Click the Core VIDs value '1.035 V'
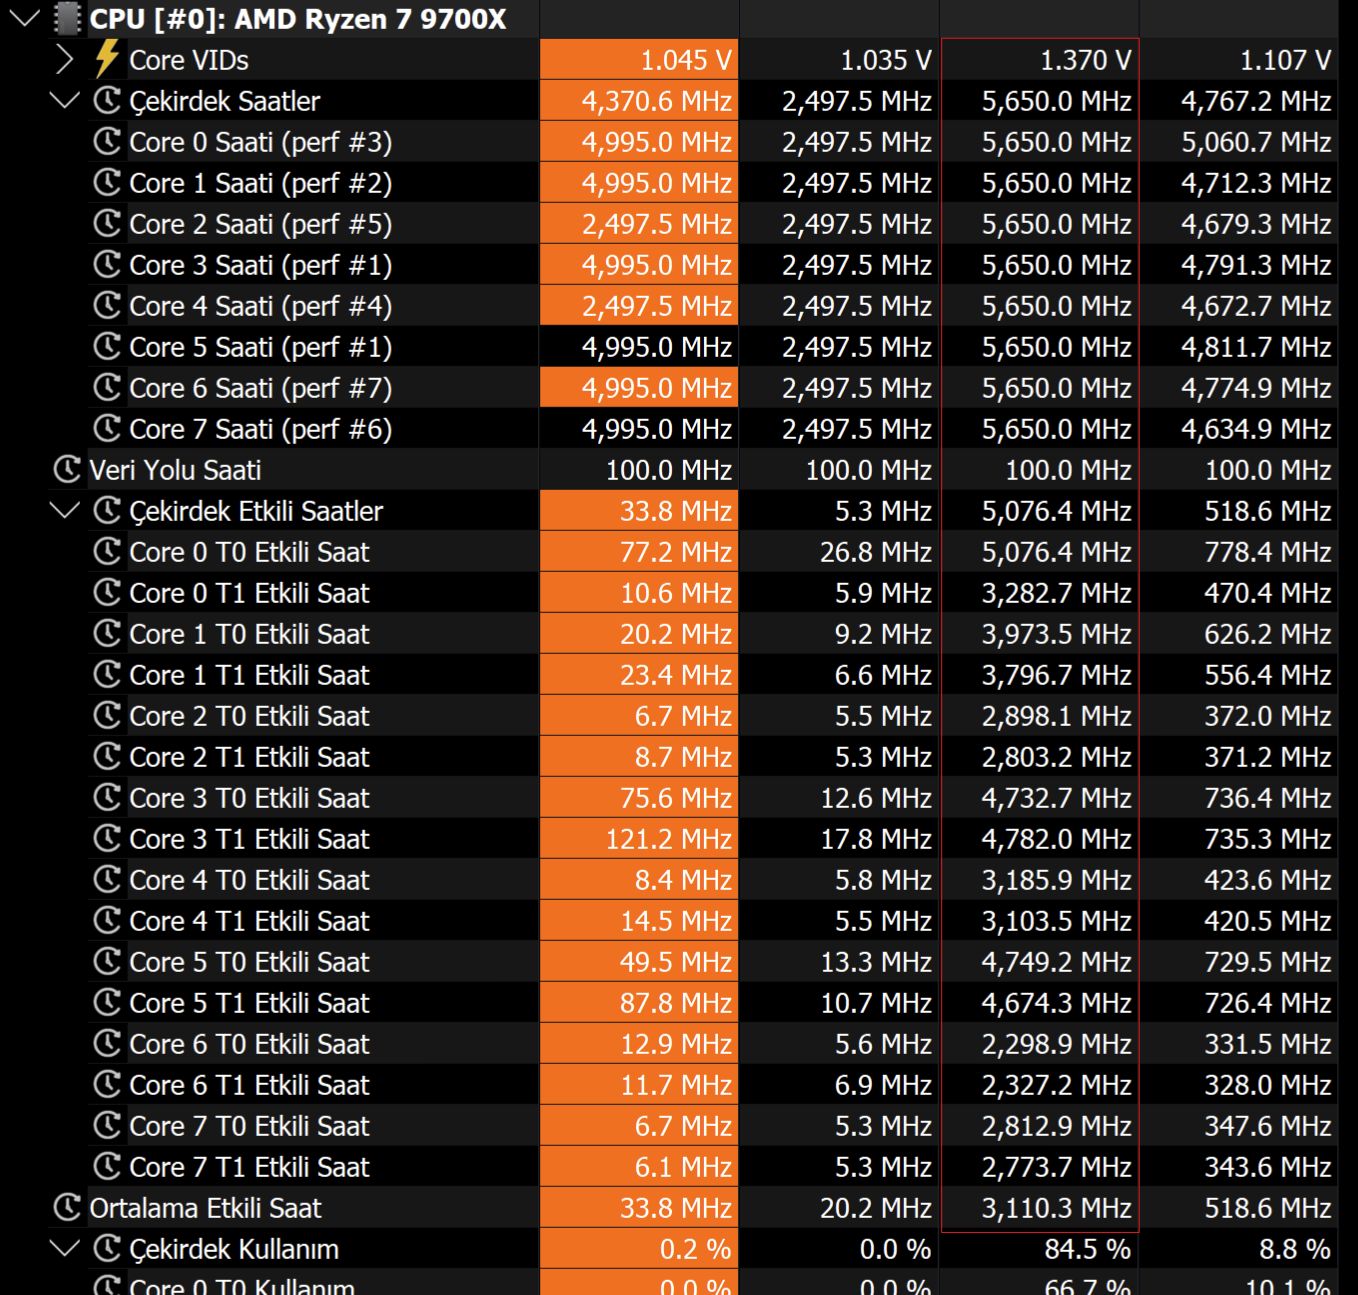This screenshot has width=1358, height=1295. point(886,60)
